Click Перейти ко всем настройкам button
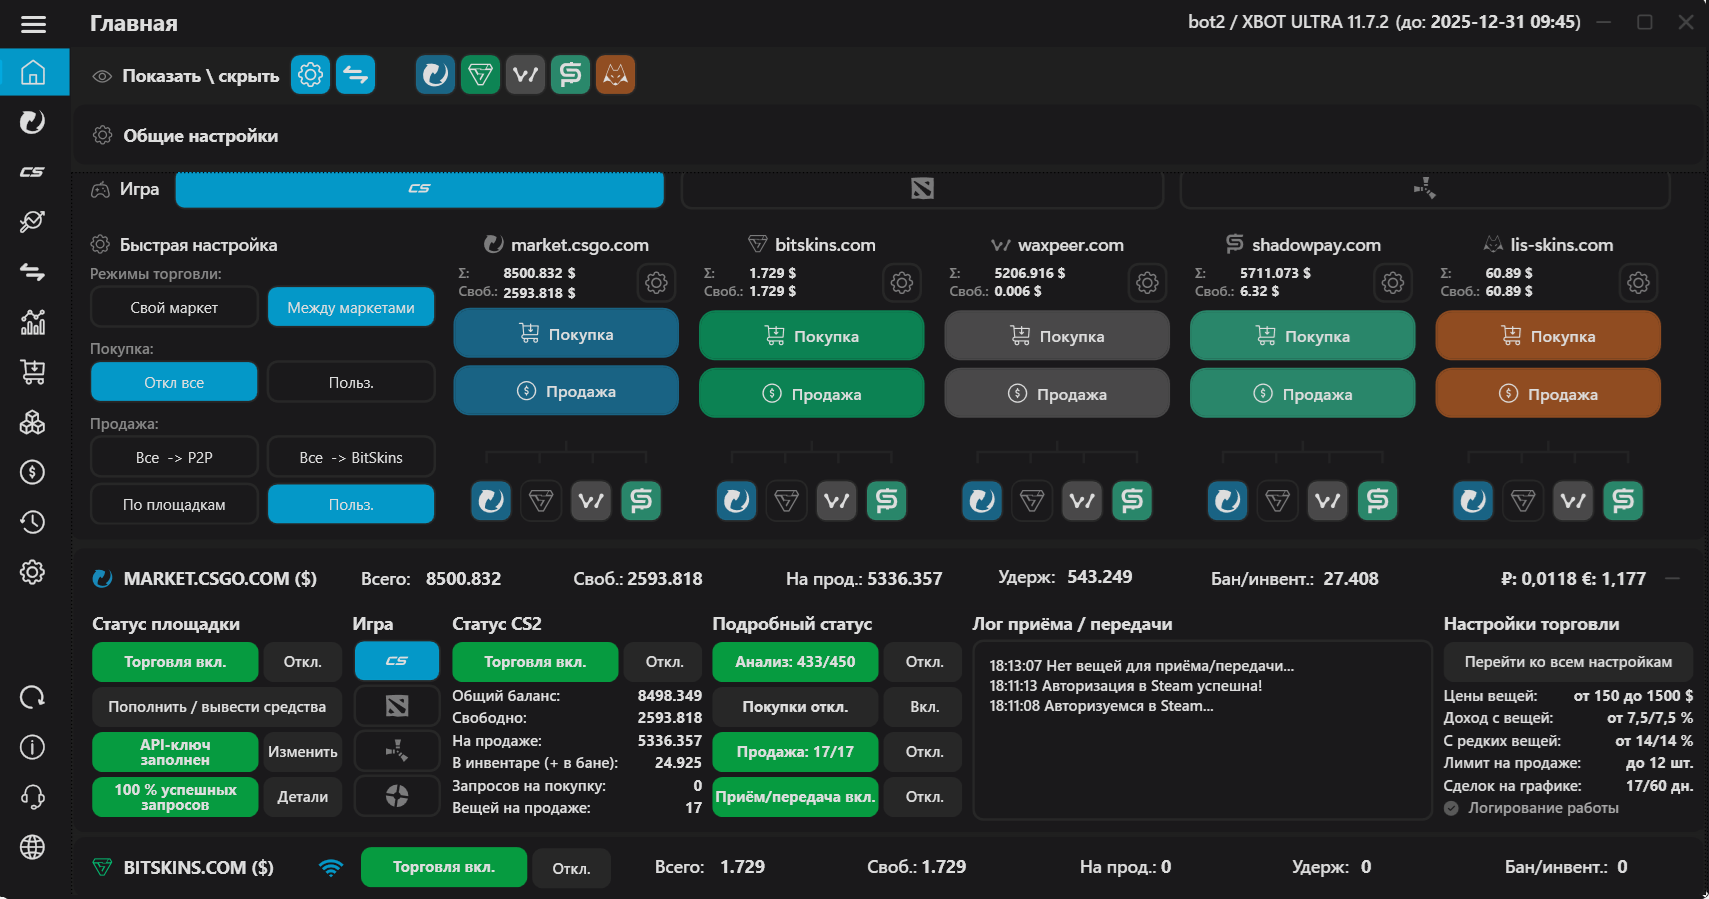The height and width of the screenshot is (899, 1709). coord(1567,662)
